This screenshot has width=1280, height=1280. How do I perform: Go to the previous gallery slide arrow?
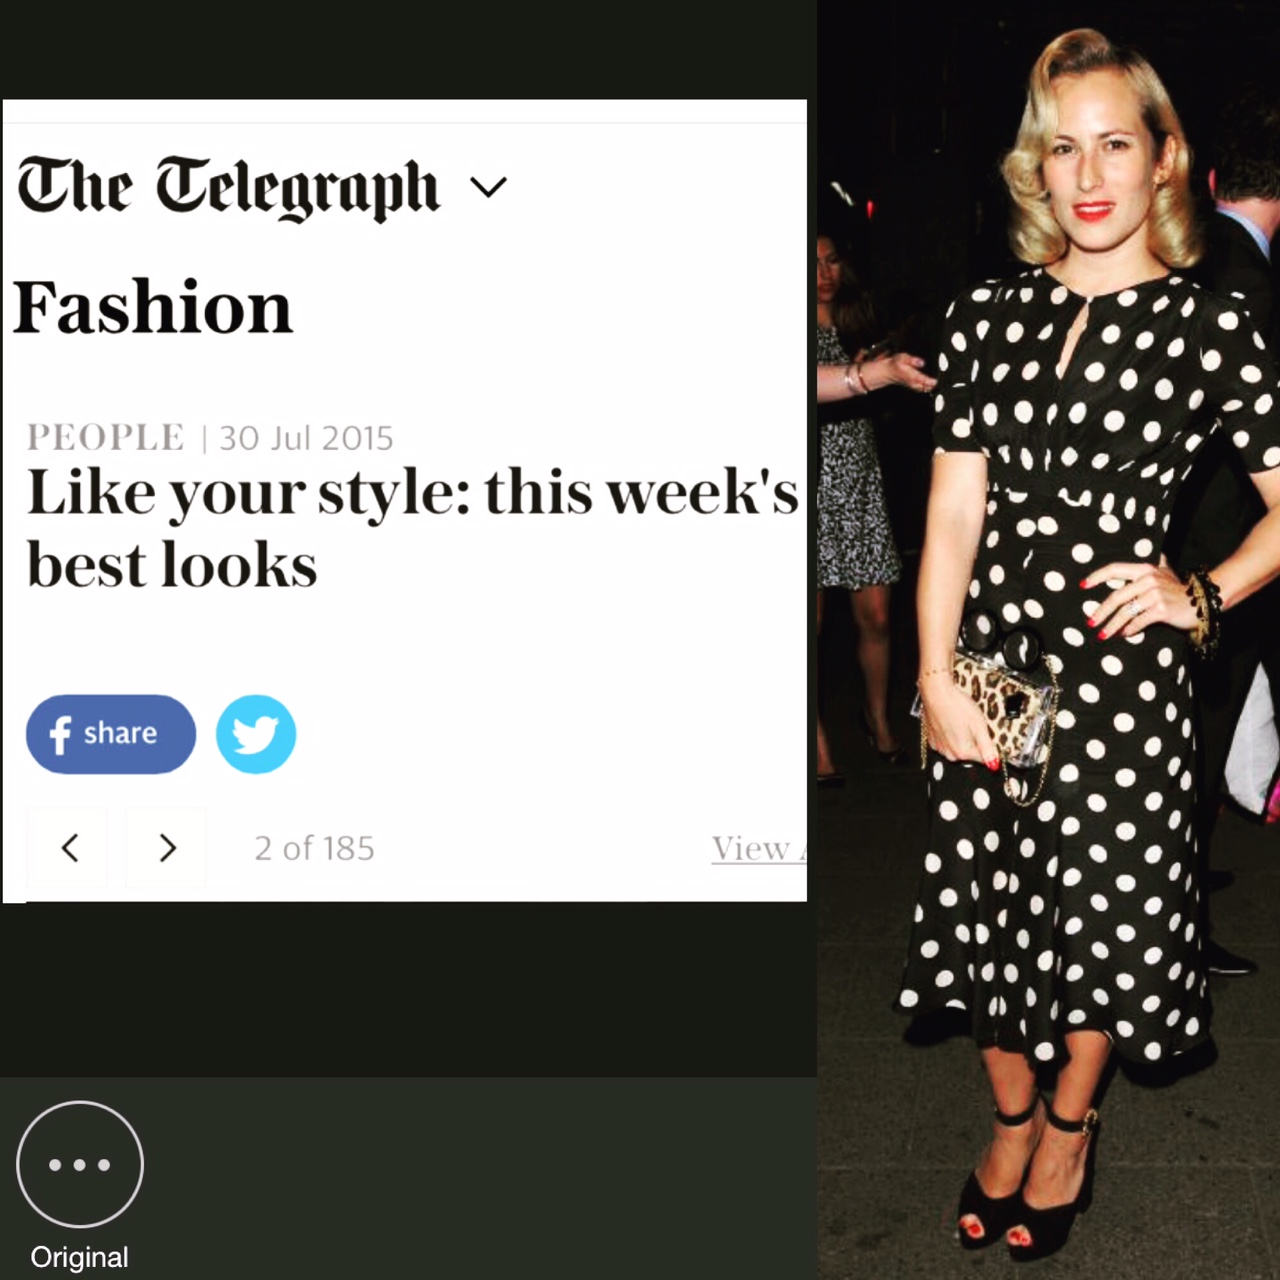[68, 848]
